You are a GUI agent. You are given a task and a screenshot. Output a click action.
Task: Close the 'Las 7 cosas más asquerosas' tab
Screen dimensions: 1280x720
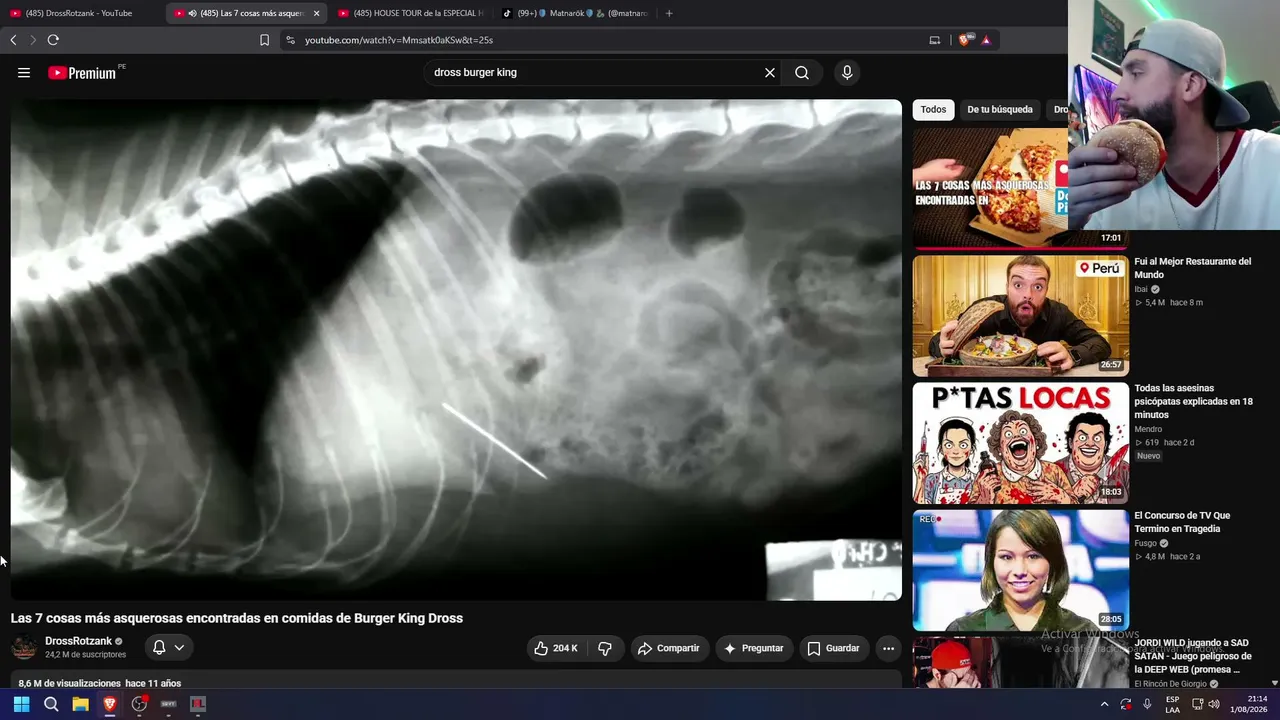click(x=316, y=13)
